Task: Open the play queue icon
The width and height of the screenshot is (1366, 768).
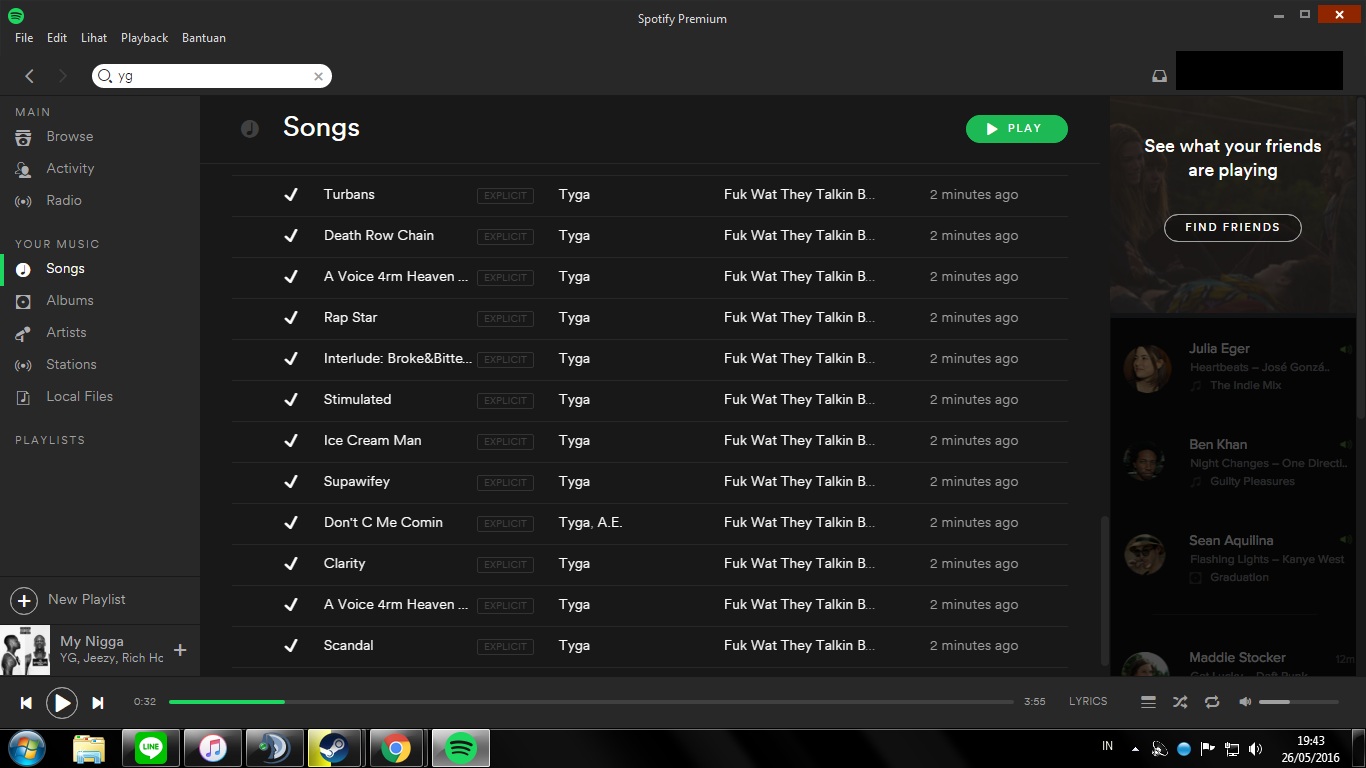Action: click(1148, 702)
